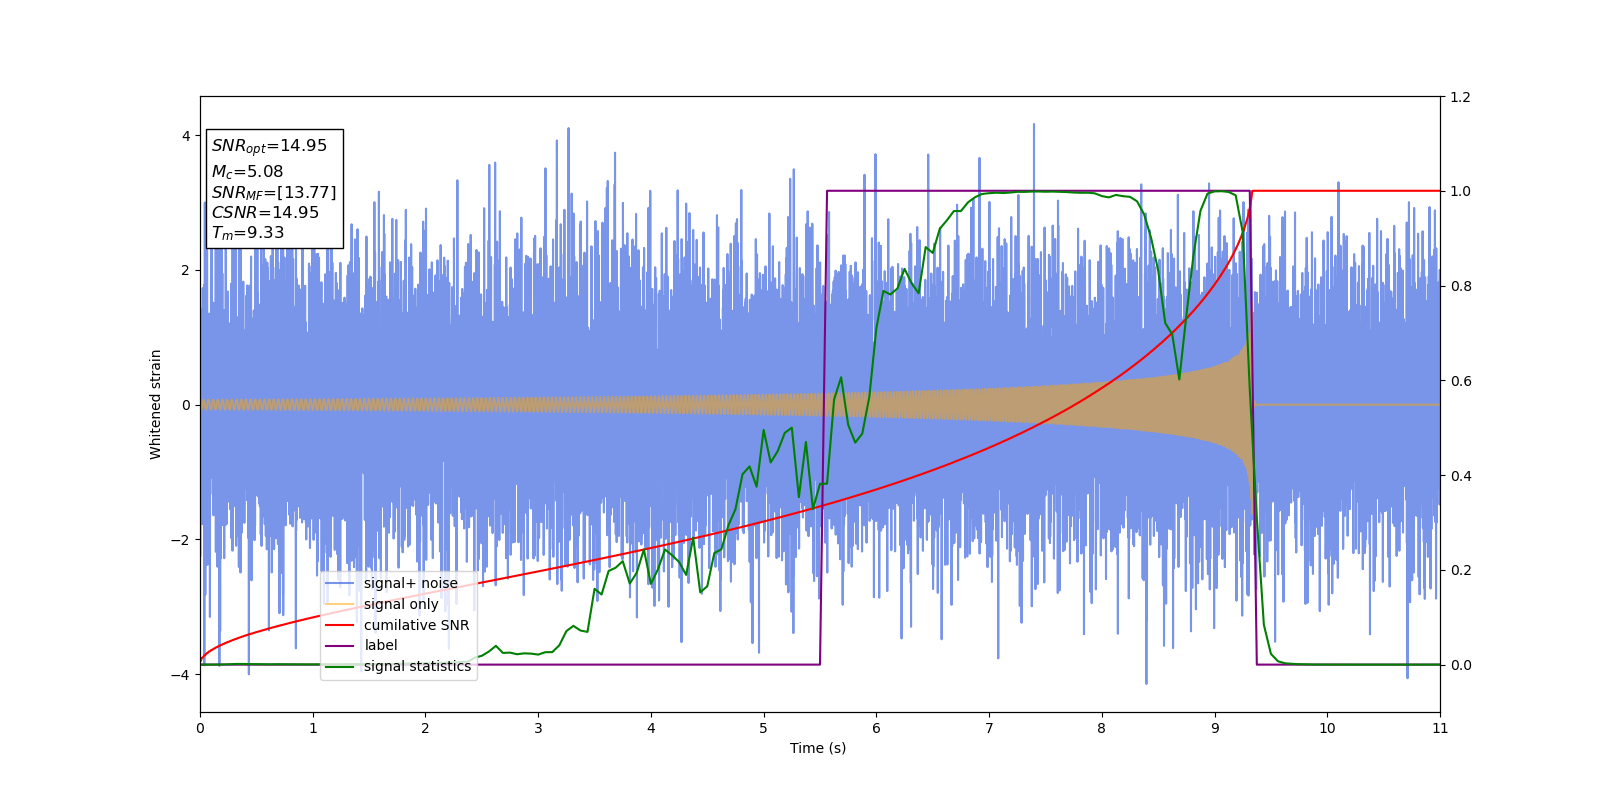Click x-axis tick label 7
This screenshot has width=1600, height=800.
[989, 728]
